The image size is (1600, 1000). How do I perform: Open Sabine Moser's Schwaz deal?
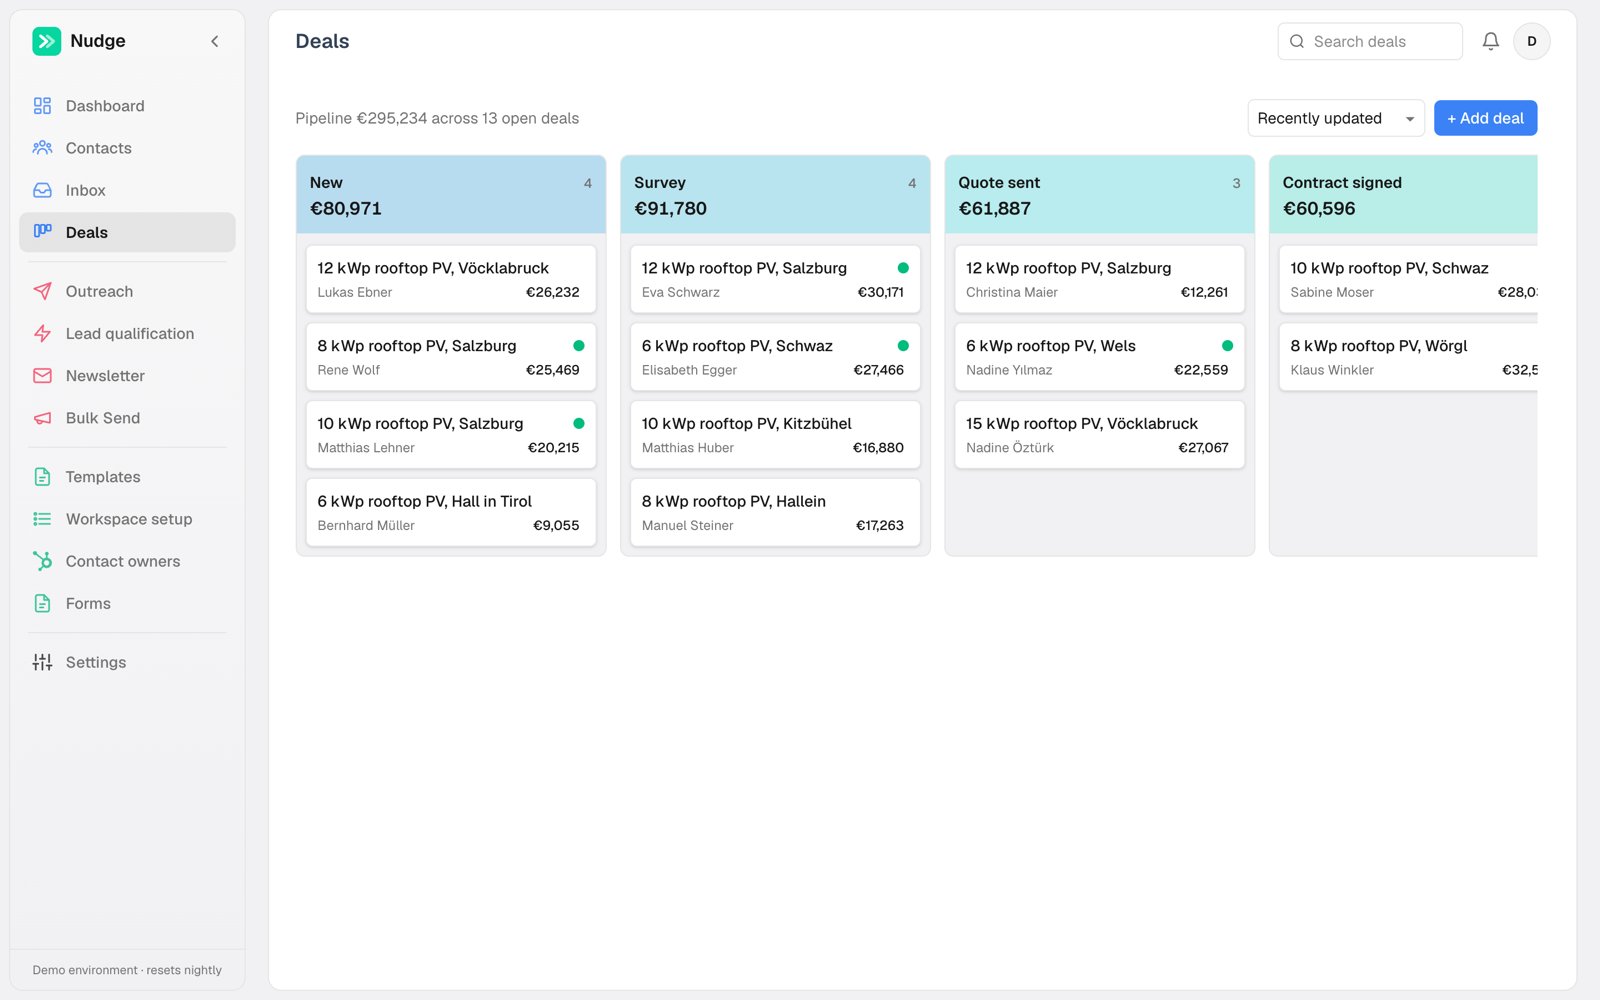click(1408, 279)
